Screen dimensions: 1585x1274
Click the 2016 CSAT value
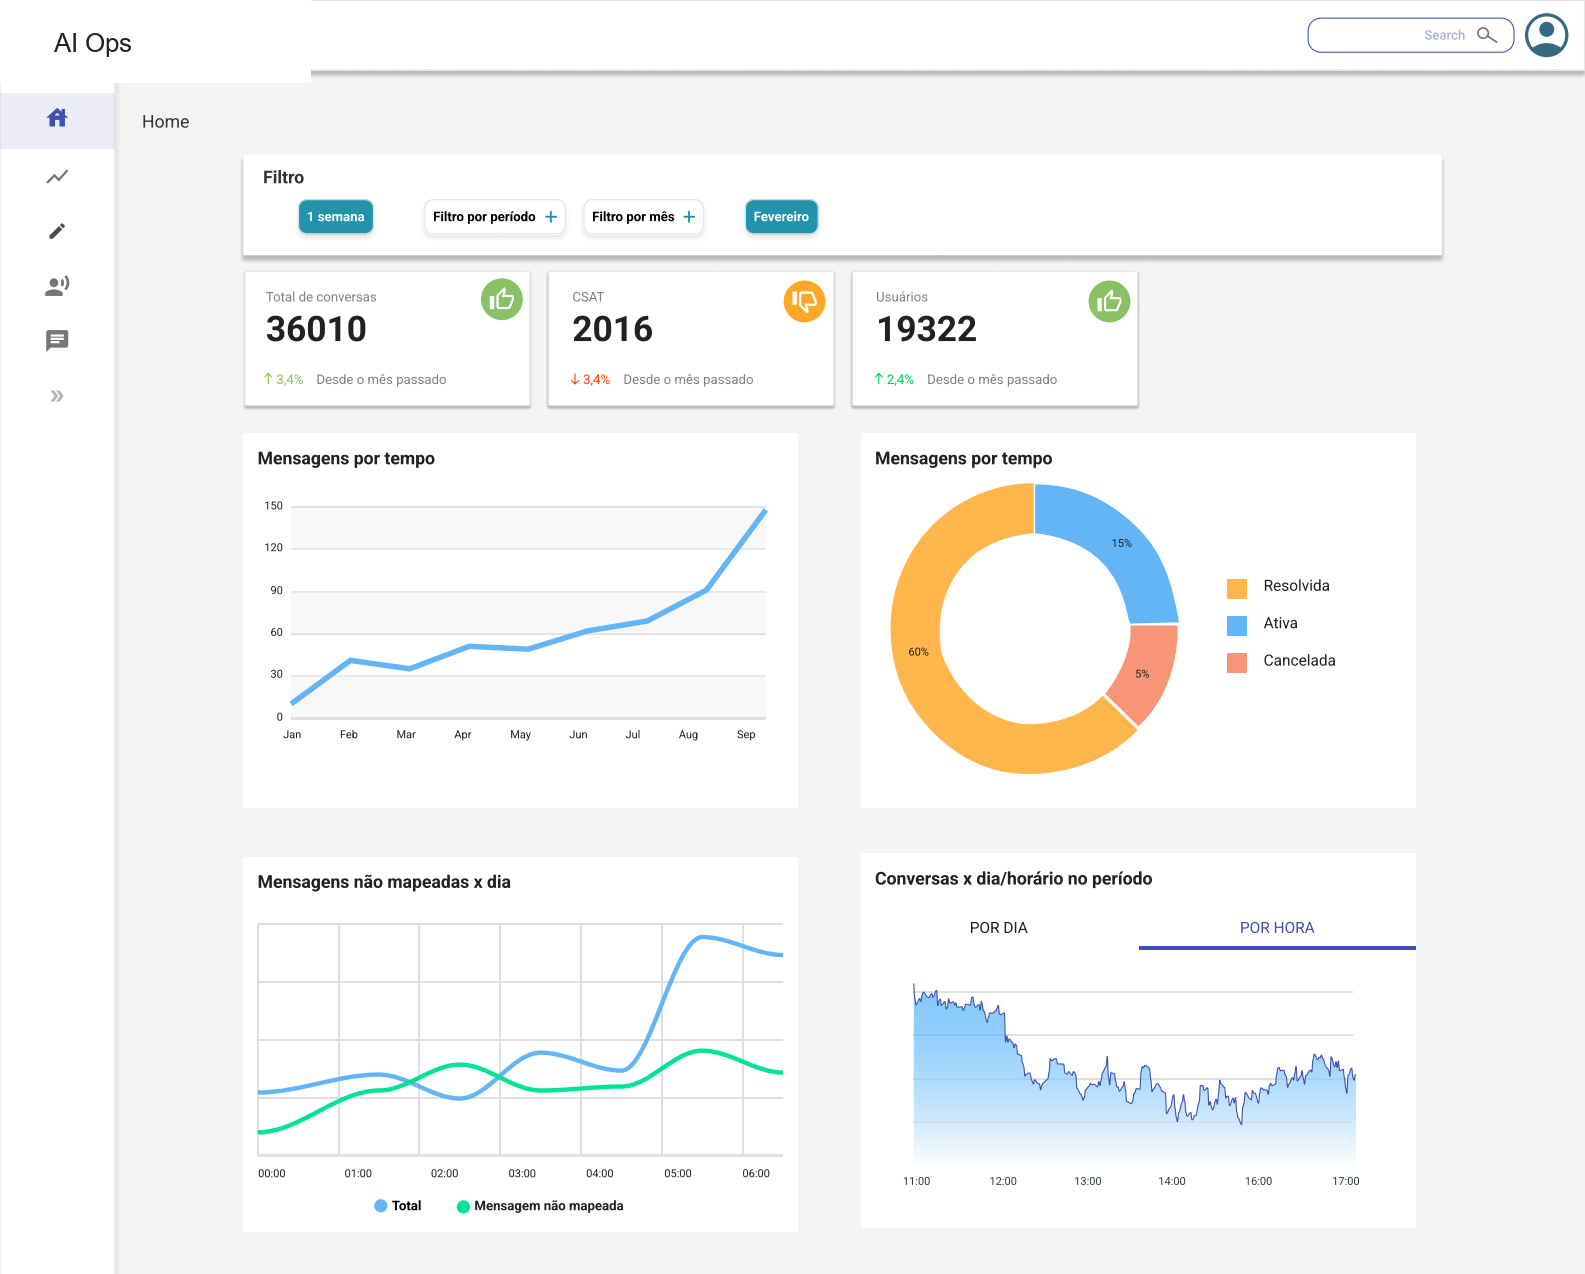[x=612, y=329]
